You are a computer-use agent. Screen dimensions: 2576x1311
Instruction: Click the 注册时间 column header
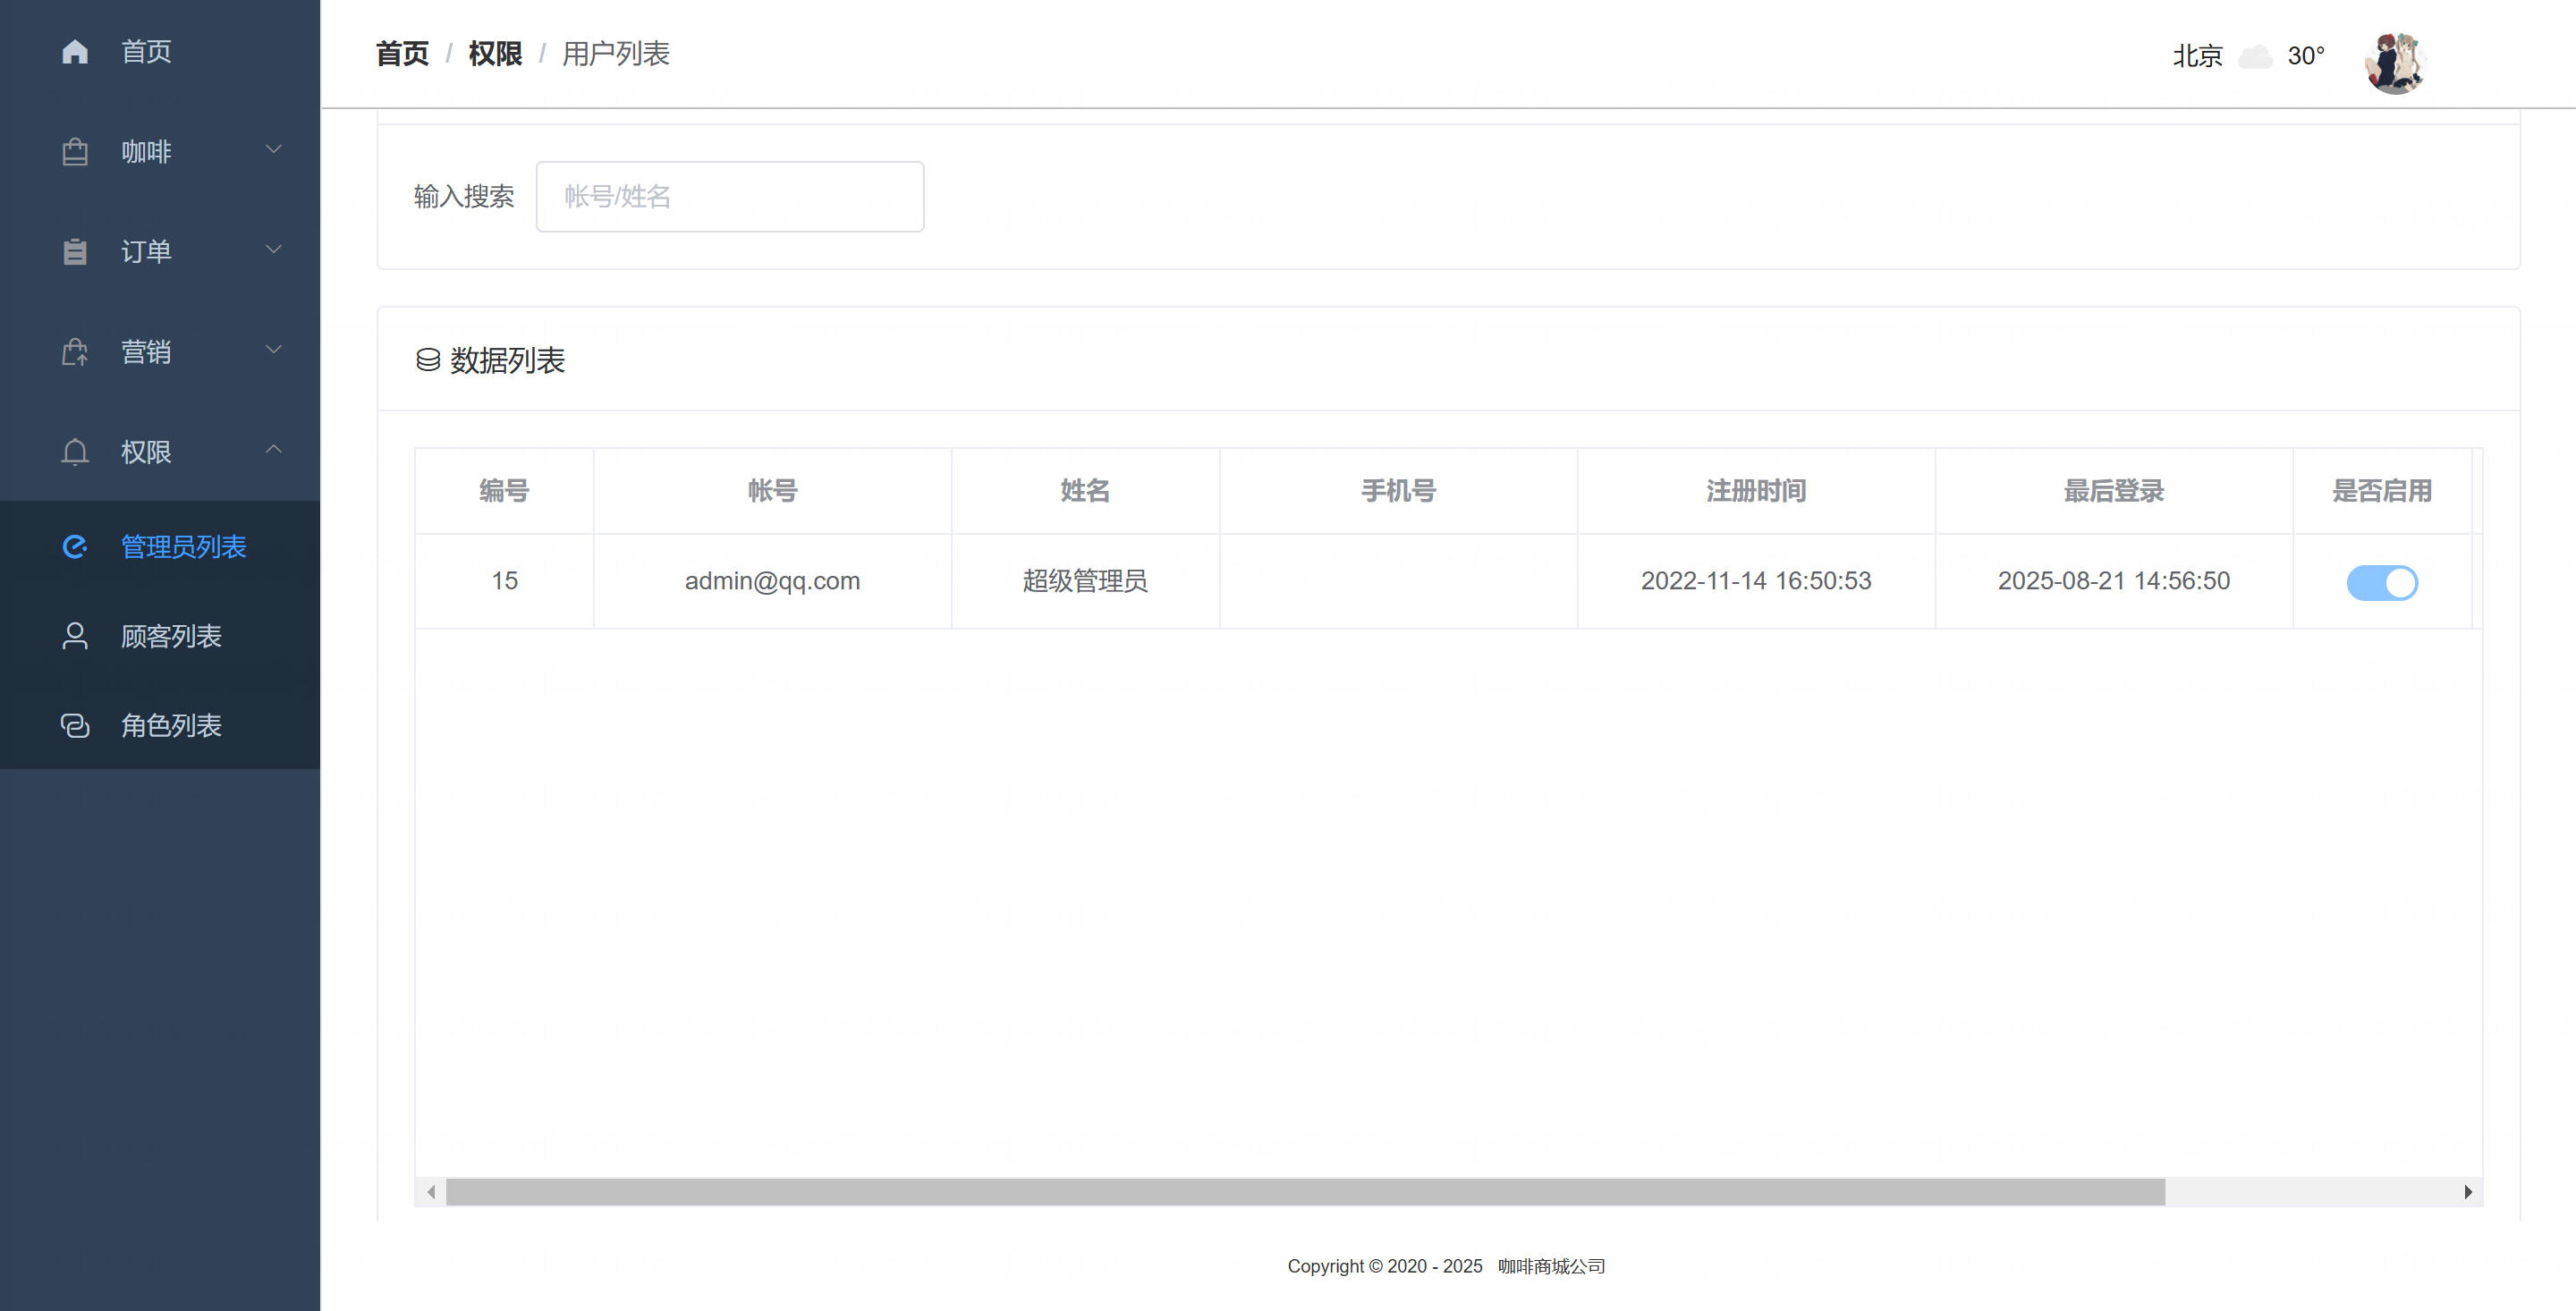[1756, 491]
